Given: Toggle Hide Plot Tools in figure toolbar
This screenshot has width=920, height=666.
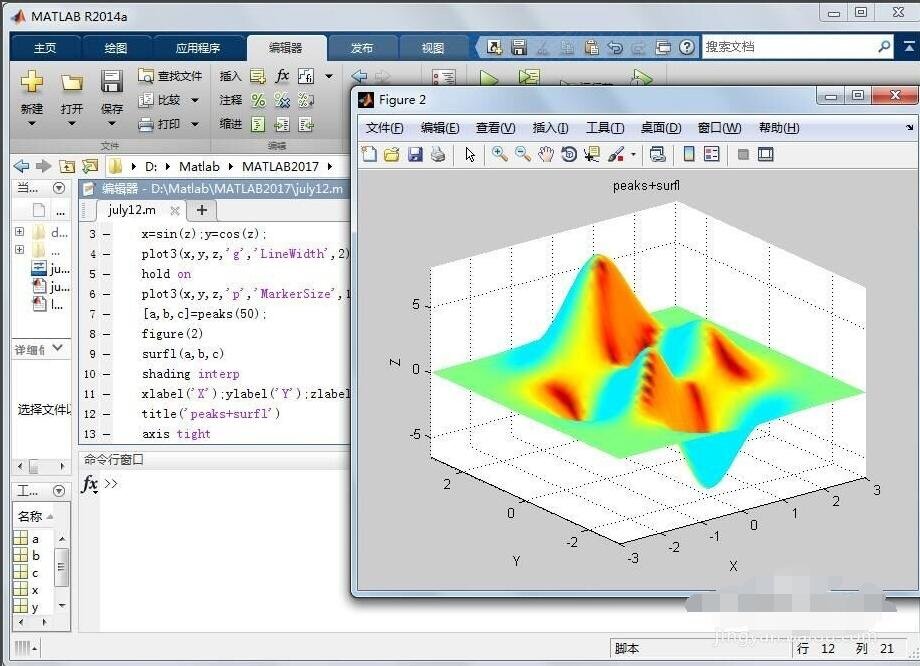Looking at the screenshot, I should tap(743, 154).
